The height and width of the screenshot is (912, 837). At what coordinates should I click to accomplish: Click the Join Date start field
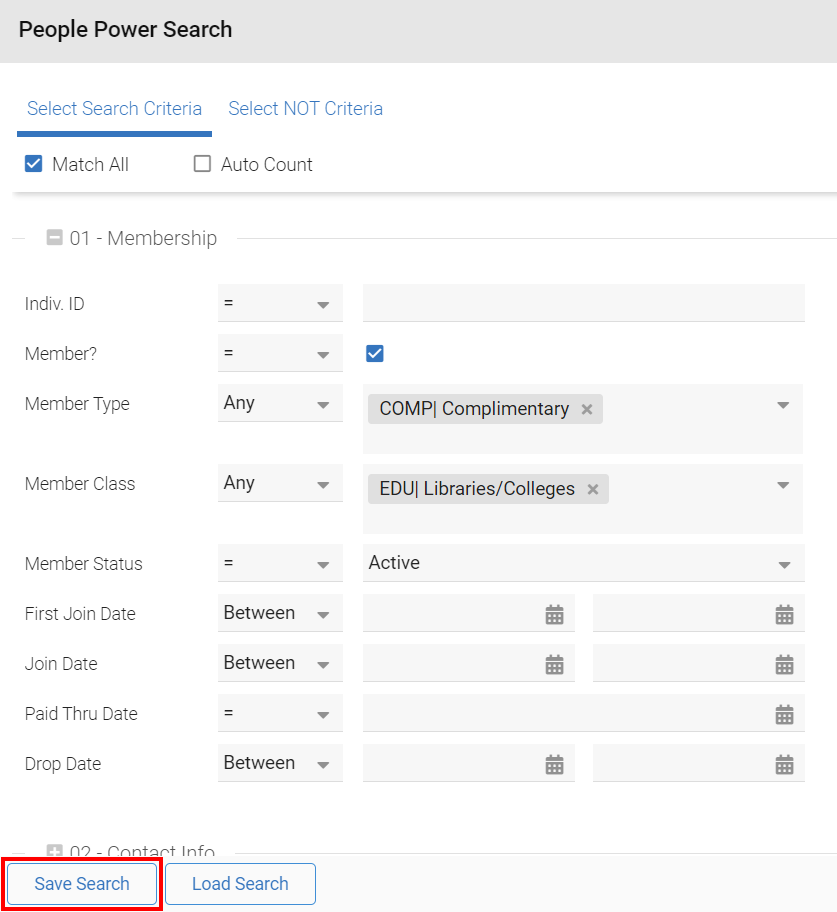pos(468,663)
